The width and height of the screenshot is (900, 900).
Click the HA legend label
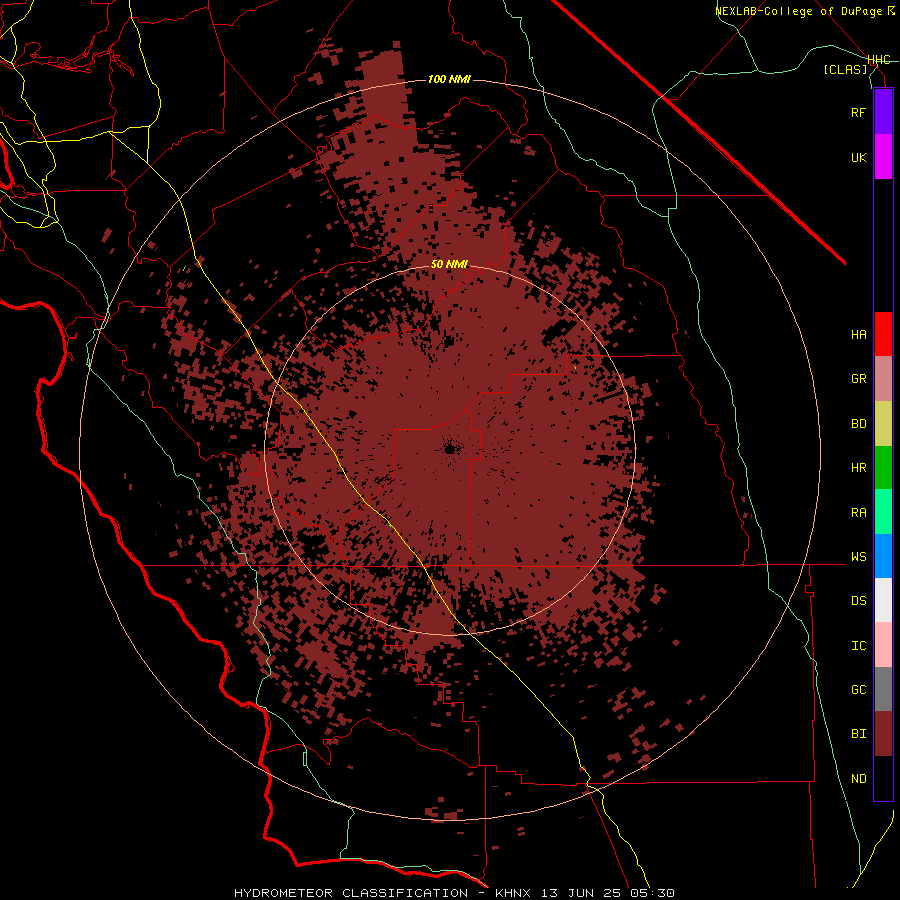(x=858, y=335)
